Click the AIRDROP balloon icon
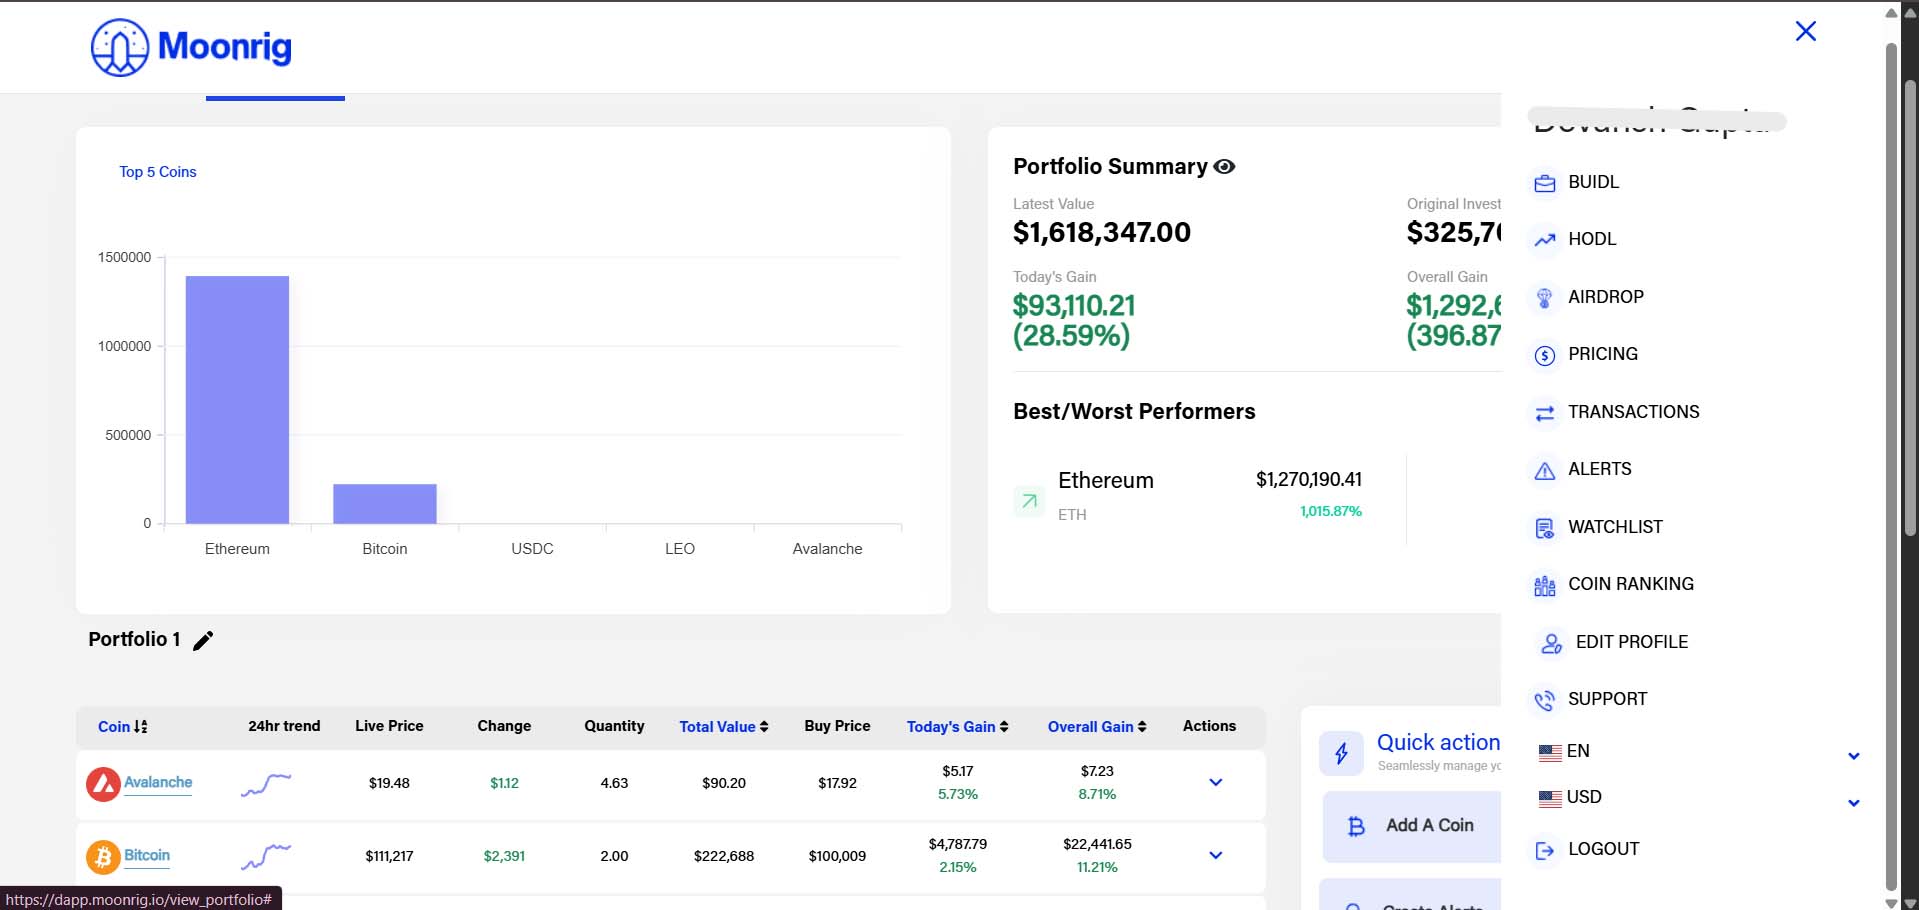This screenshot has width=1919, height=910. [x=1545, y=298]
